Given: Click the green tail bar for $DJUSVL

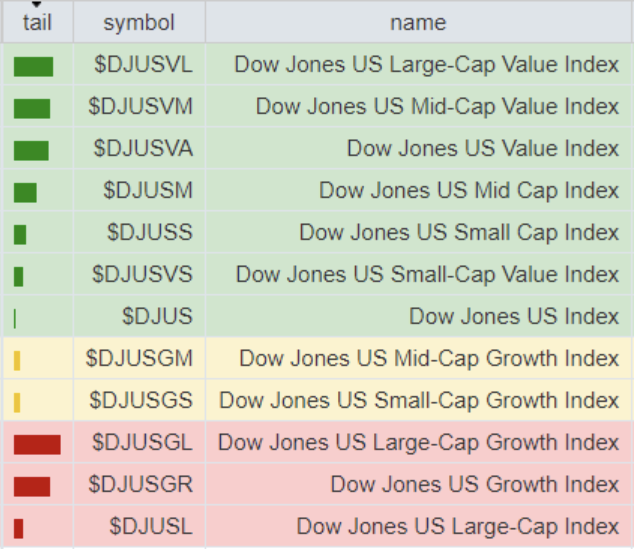Looking at the screenshot, I should point(33,67).
